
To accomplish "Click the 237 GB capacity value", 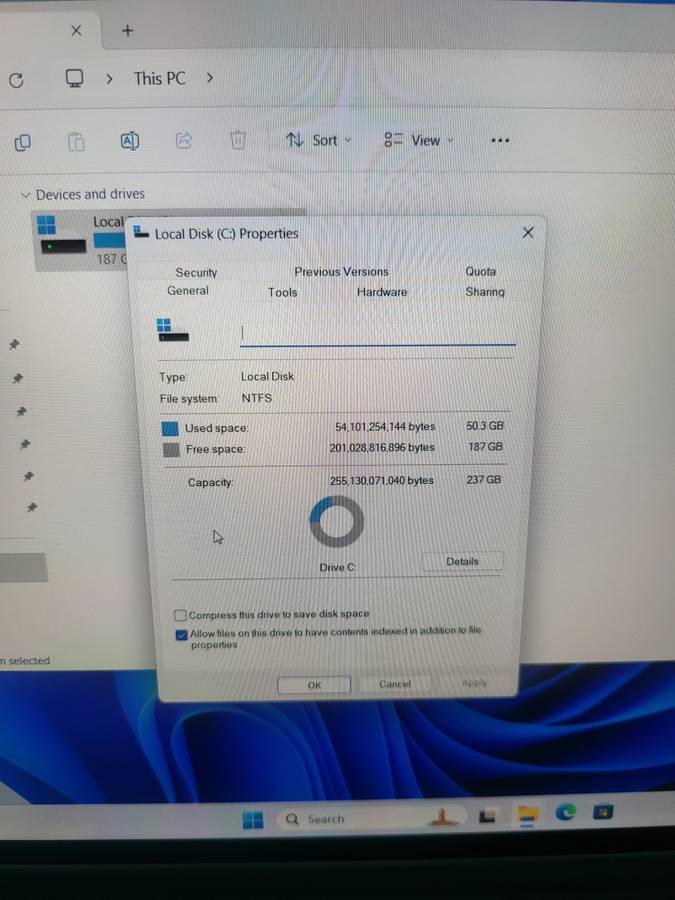I will click(x=483, y=479).
